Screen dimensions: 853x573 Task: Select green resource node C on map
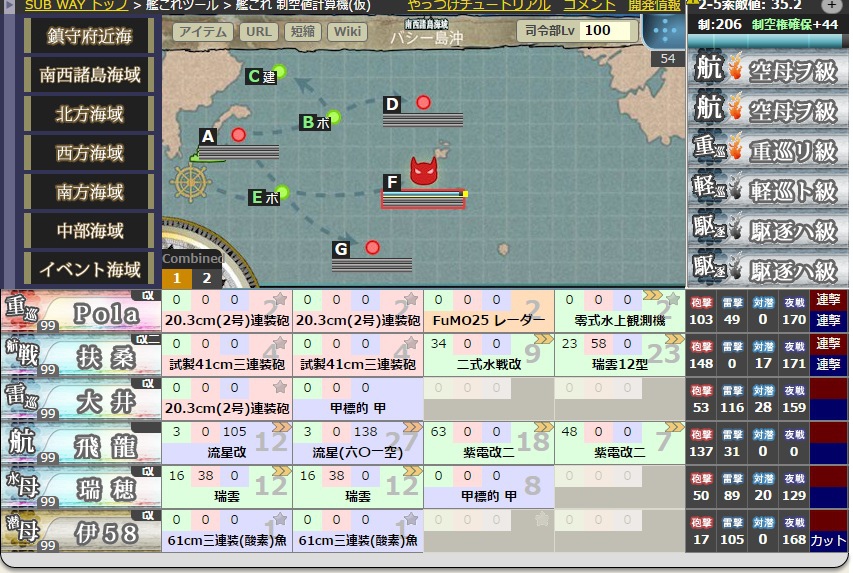[x=280, y=72]
